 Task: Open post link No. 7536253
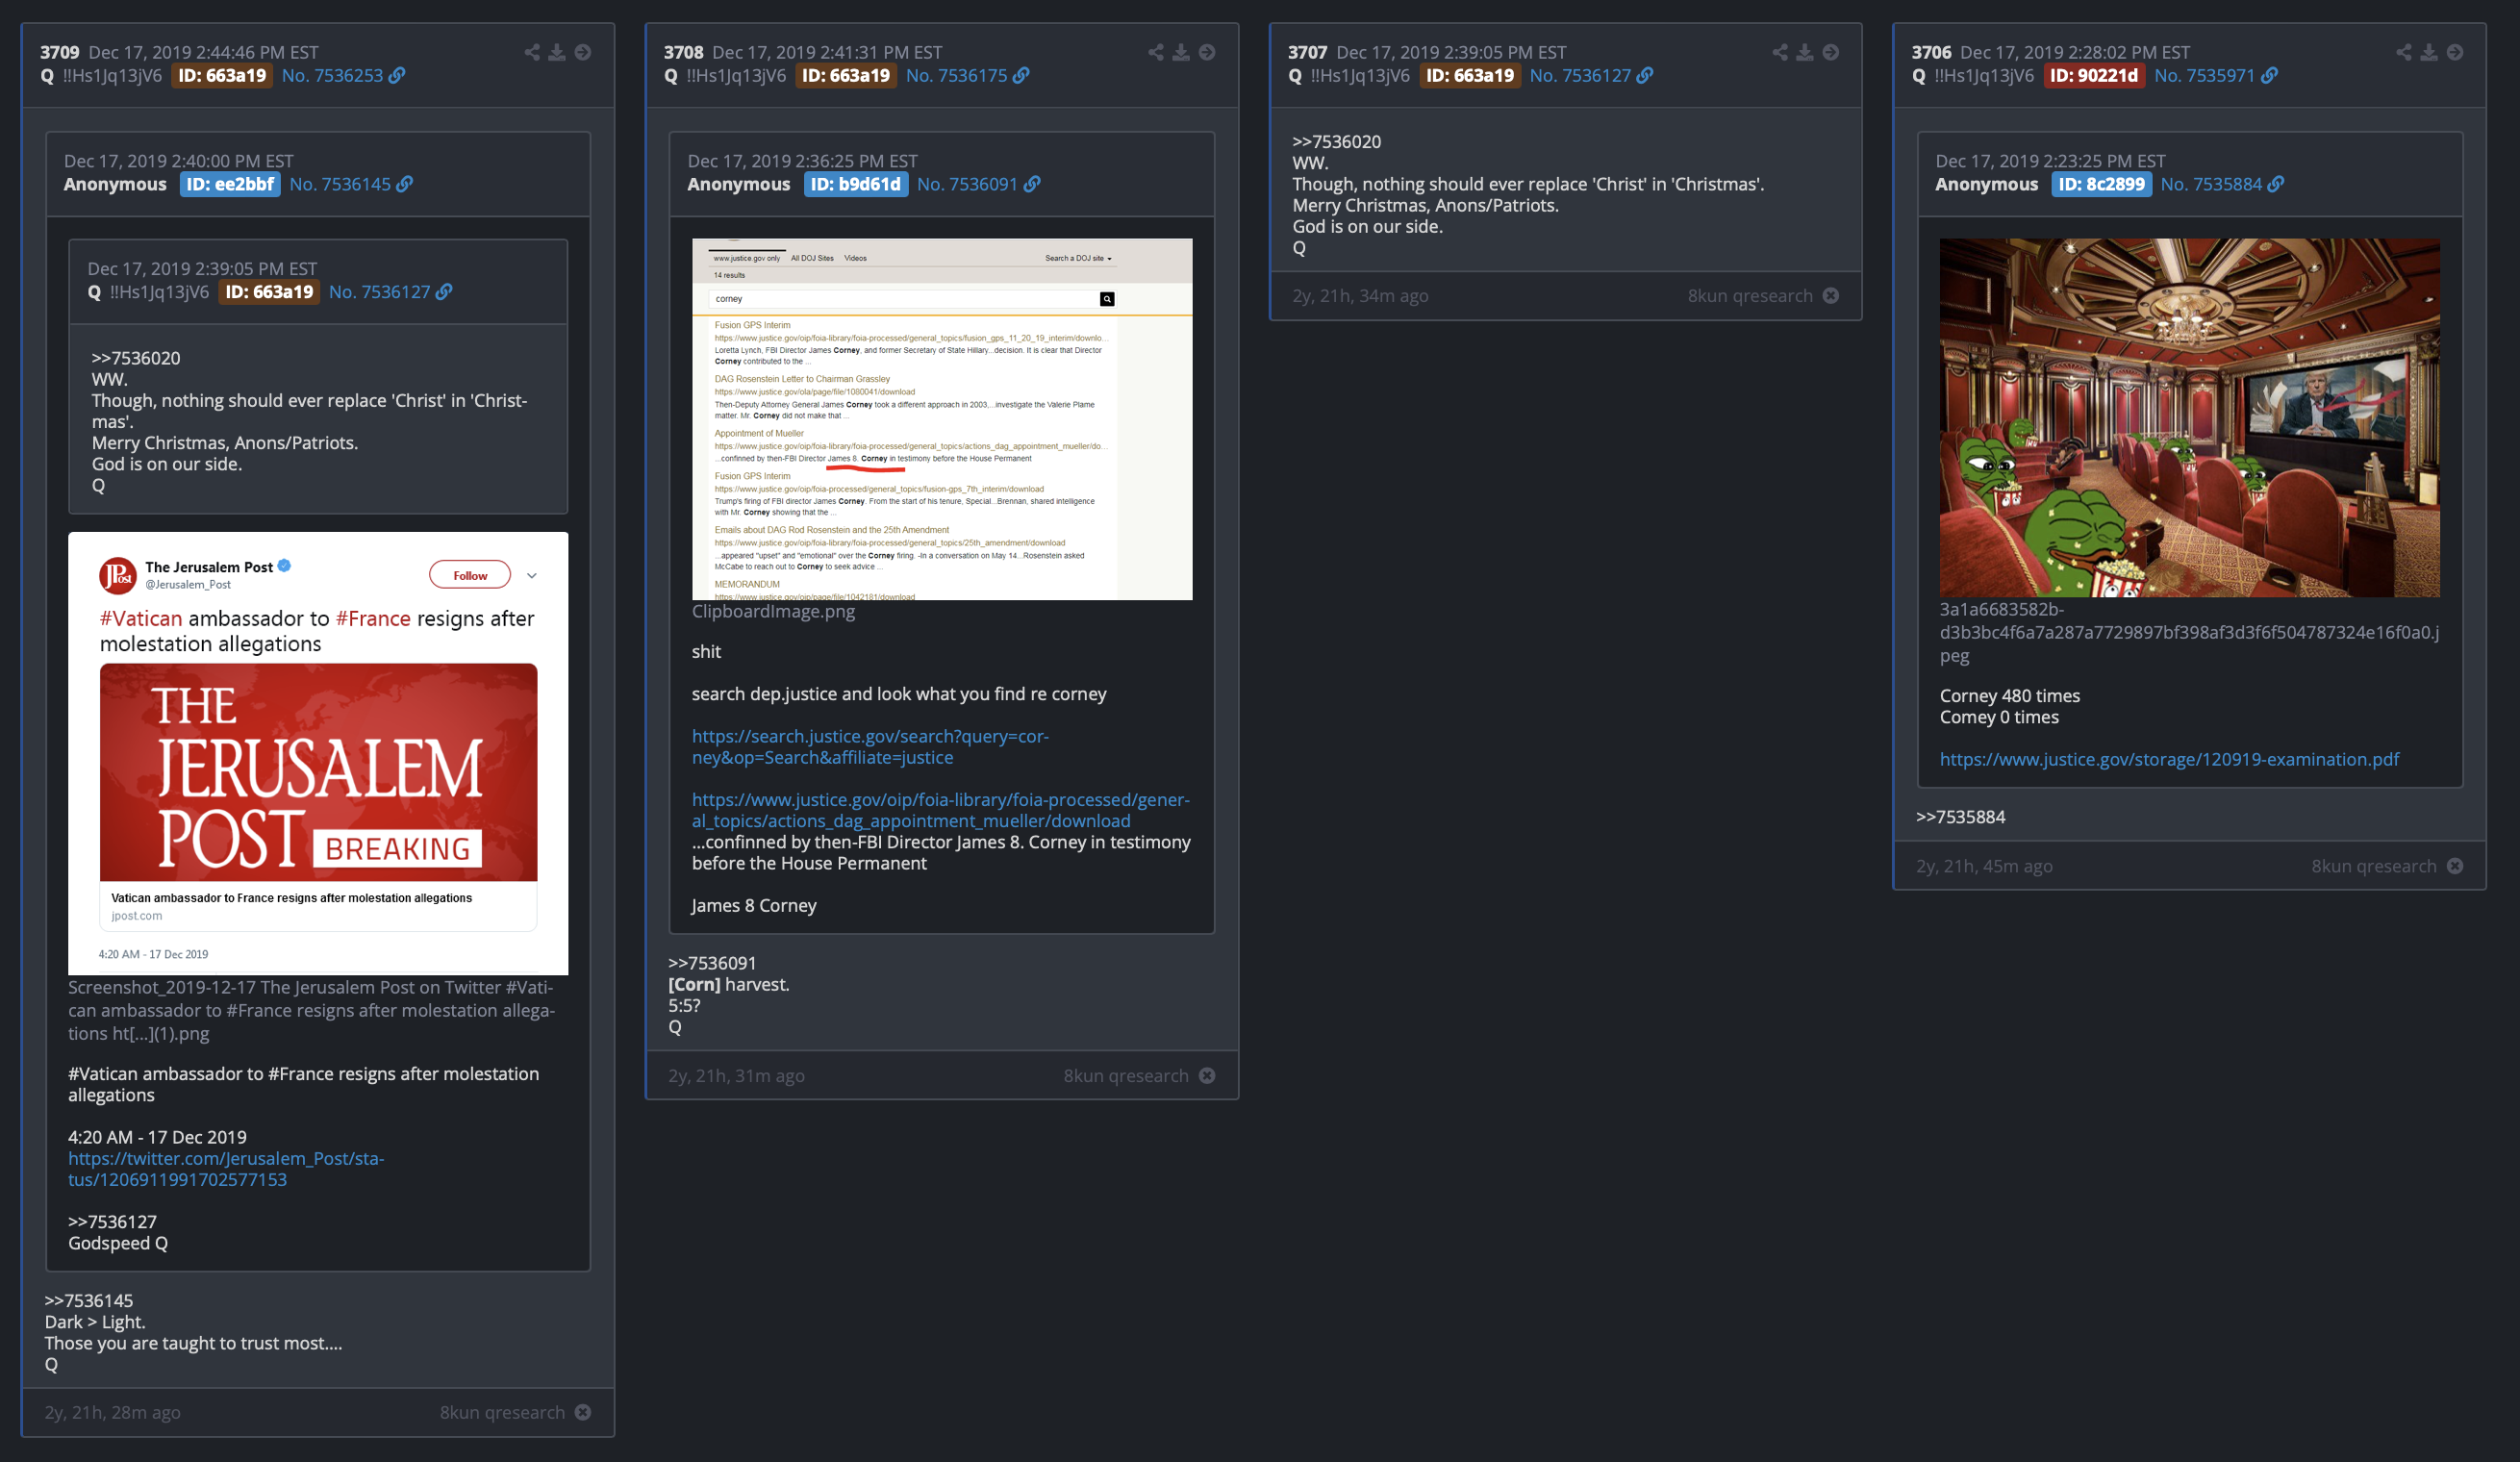tap(332, 75)
